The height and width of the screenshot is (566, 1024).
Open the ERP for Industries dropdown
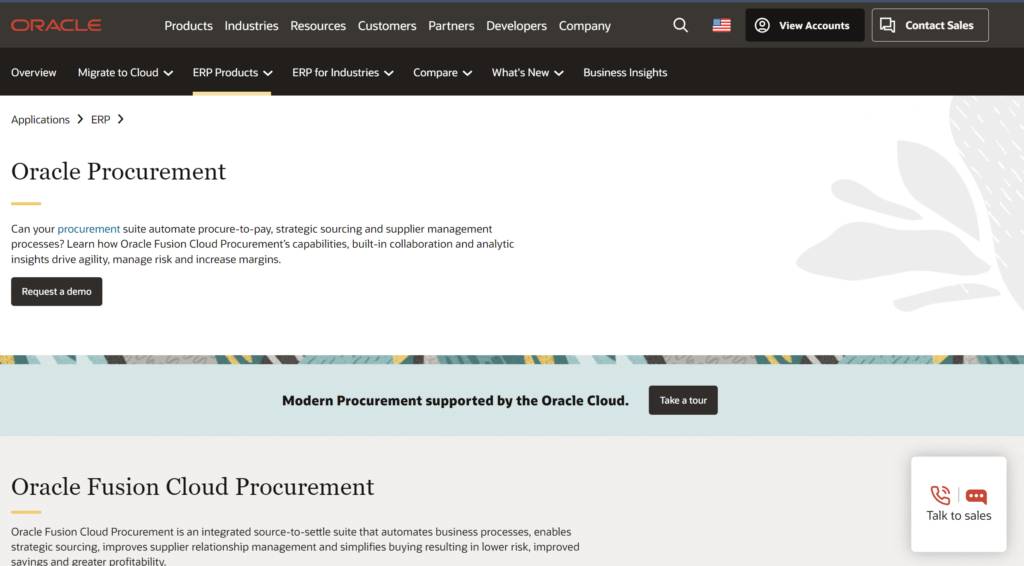[x=342, y=73]
